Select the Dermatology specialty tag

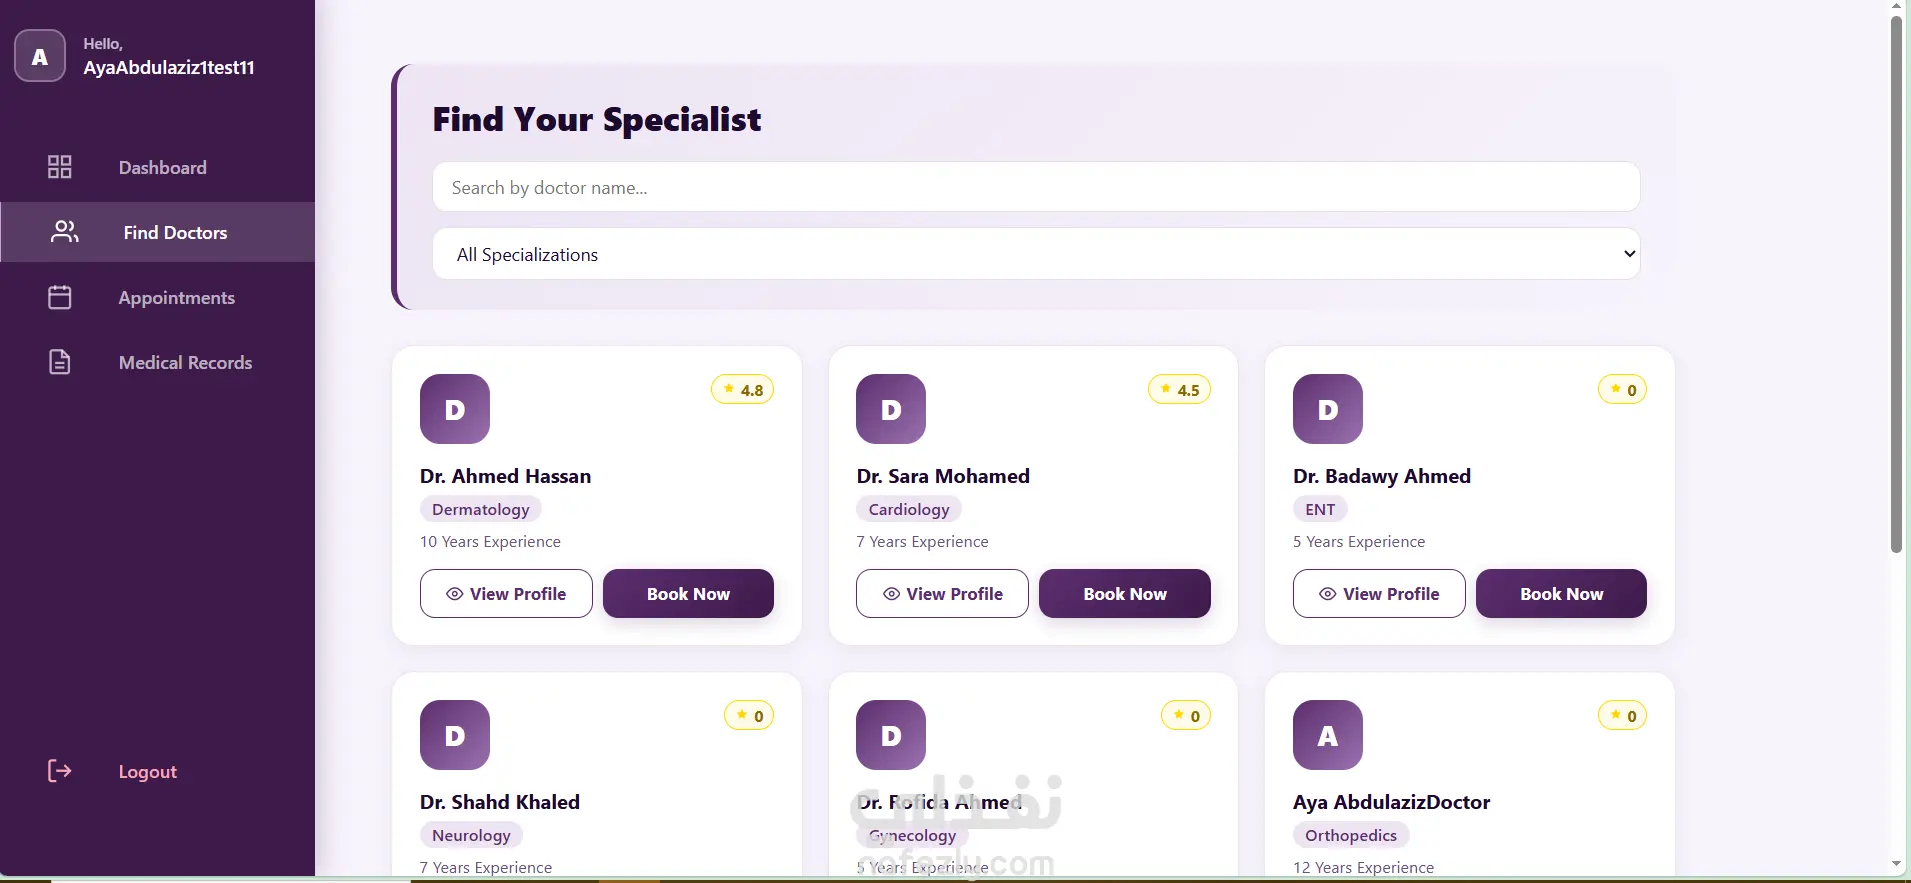[481, 510]
